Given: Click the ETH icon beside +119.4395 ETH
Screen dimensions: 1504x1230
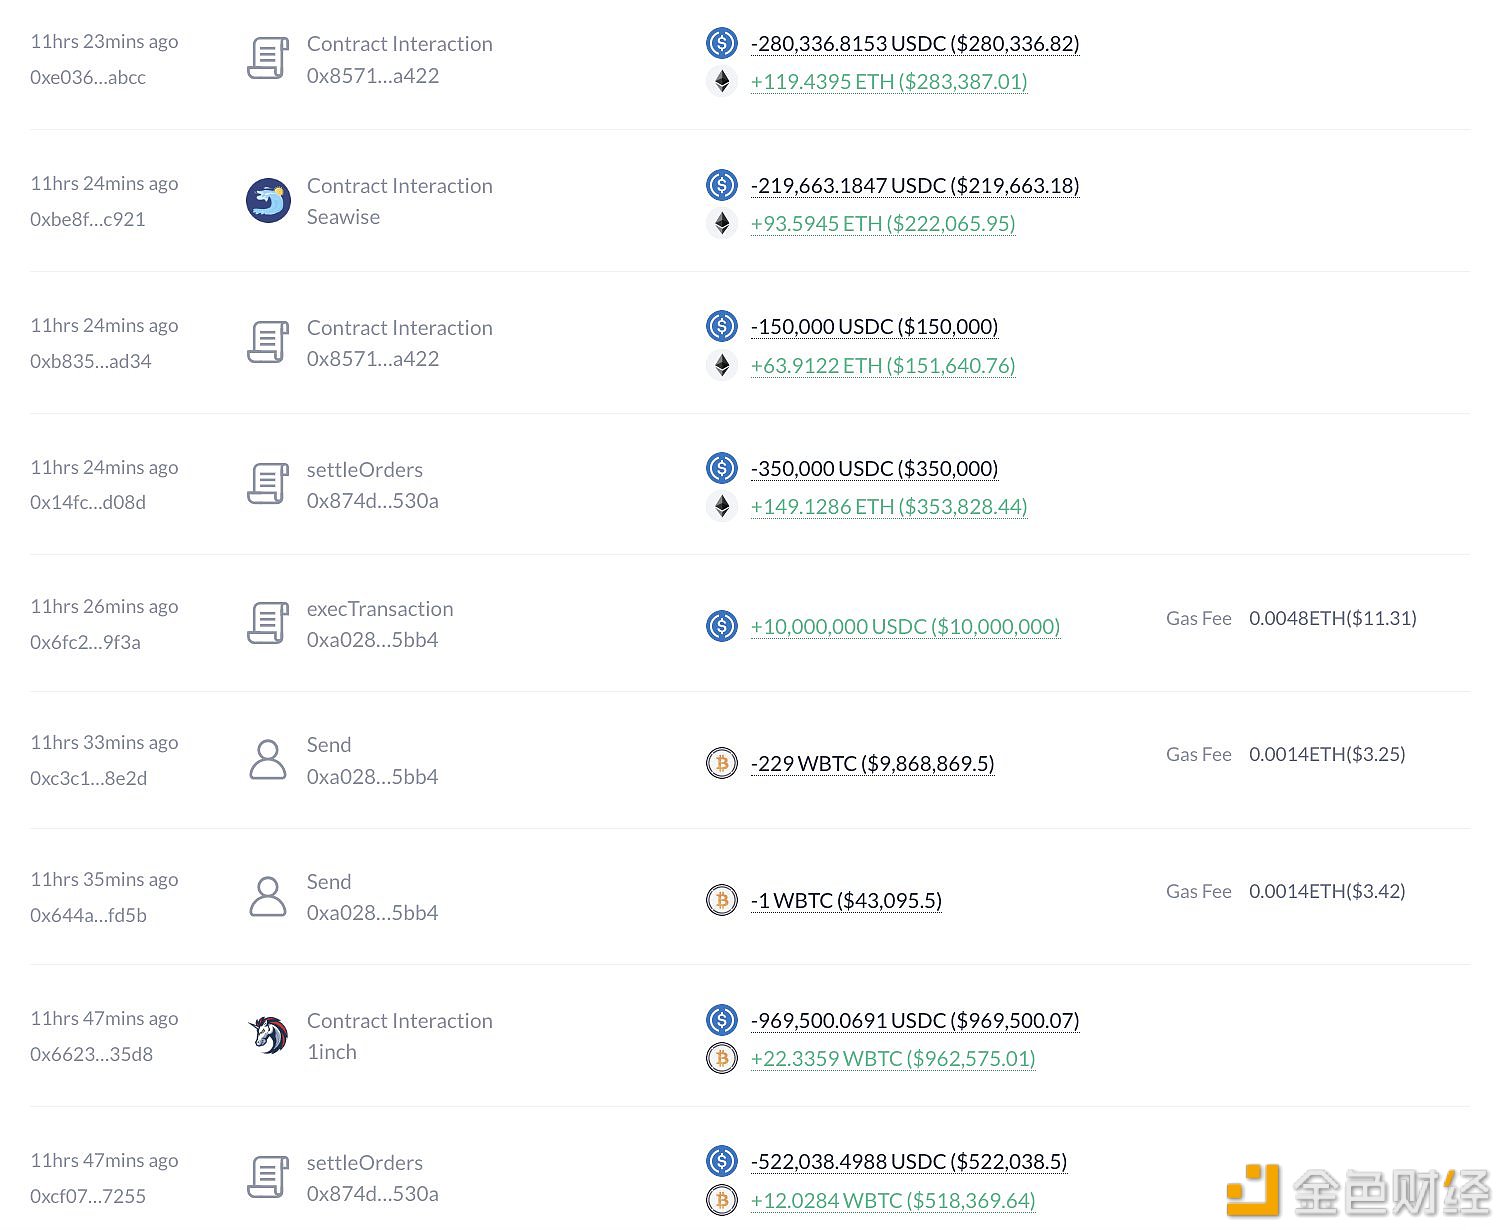Looking at the screenshot, I should 721,81.
